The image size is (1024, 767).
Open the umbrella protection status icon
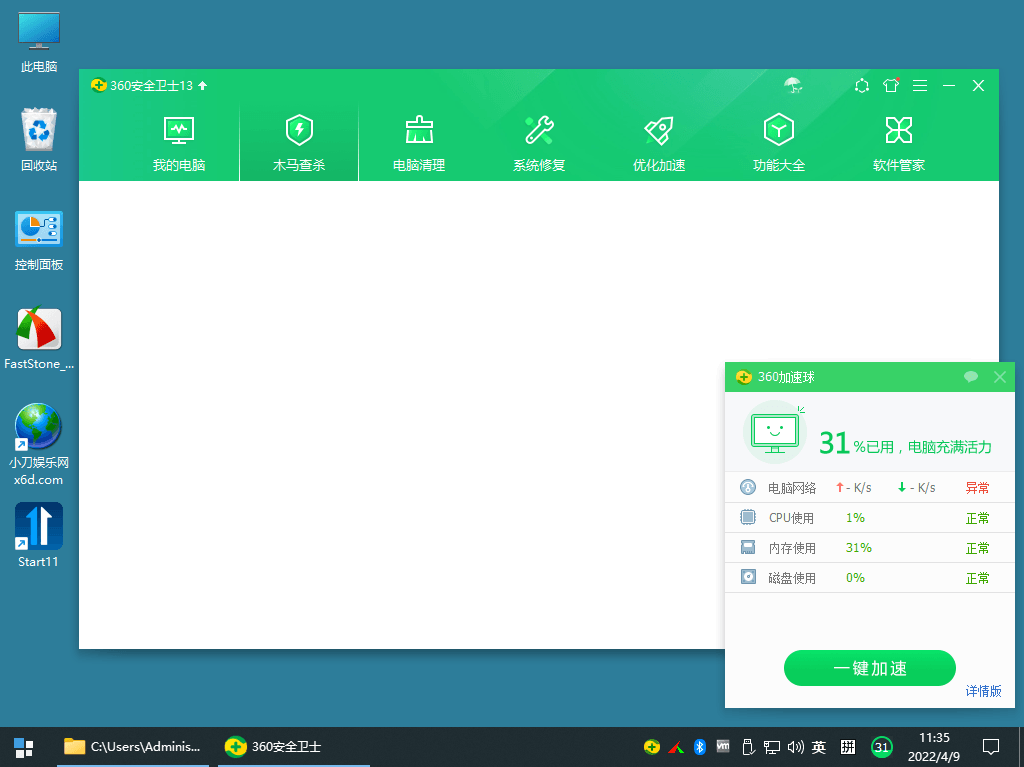click(793, 86)
